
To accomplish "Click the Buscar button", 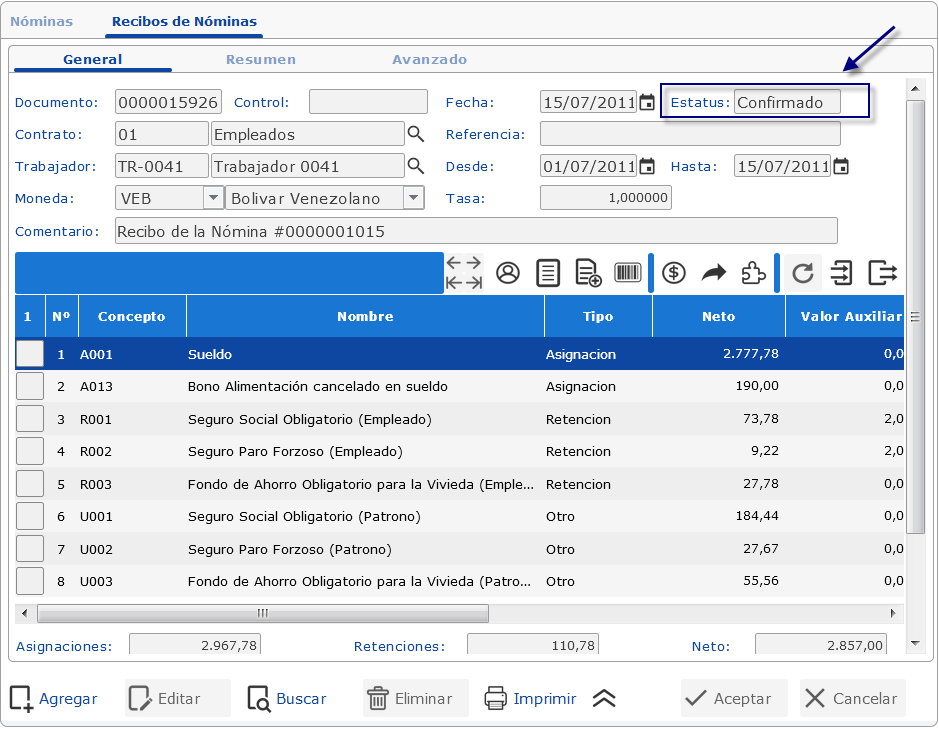I will pos(288,699).
